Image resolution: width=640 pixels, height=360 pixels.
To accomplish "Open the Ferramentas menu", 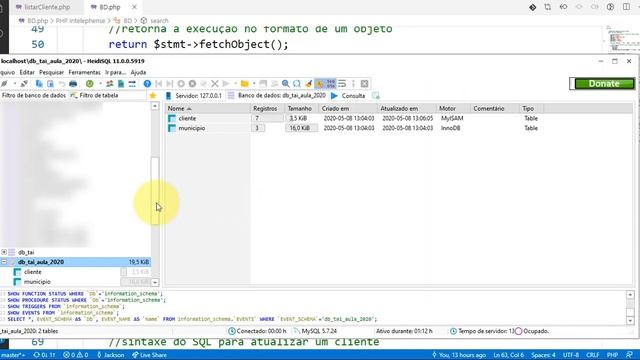I will (x=84, y=72).
